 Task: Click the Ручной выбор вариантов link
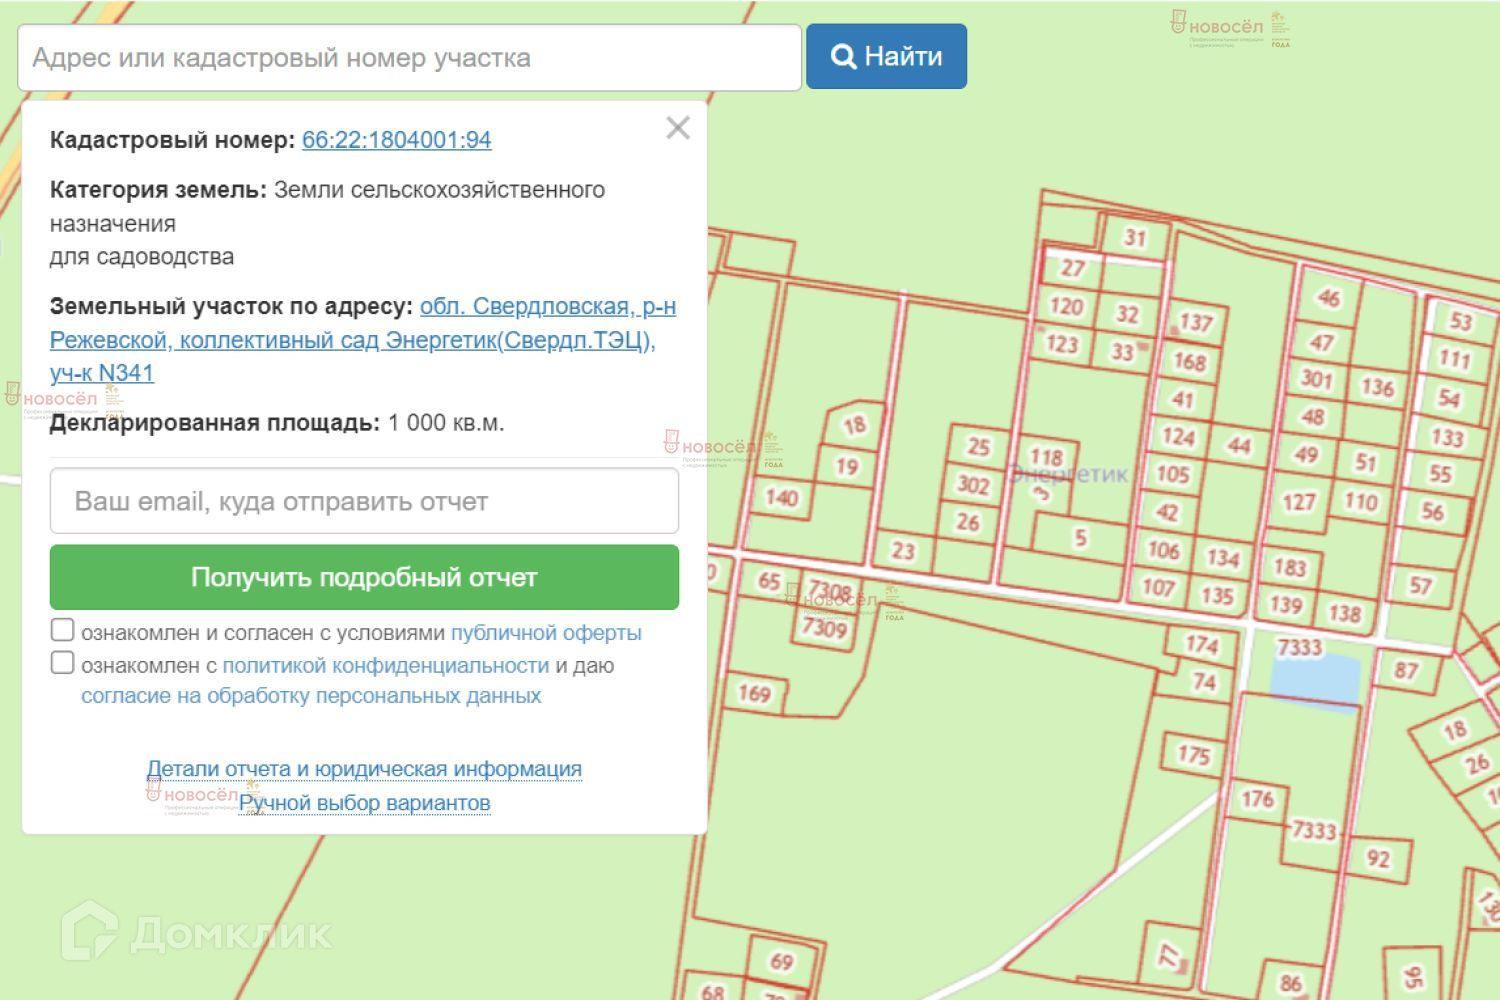click(364, 803)
